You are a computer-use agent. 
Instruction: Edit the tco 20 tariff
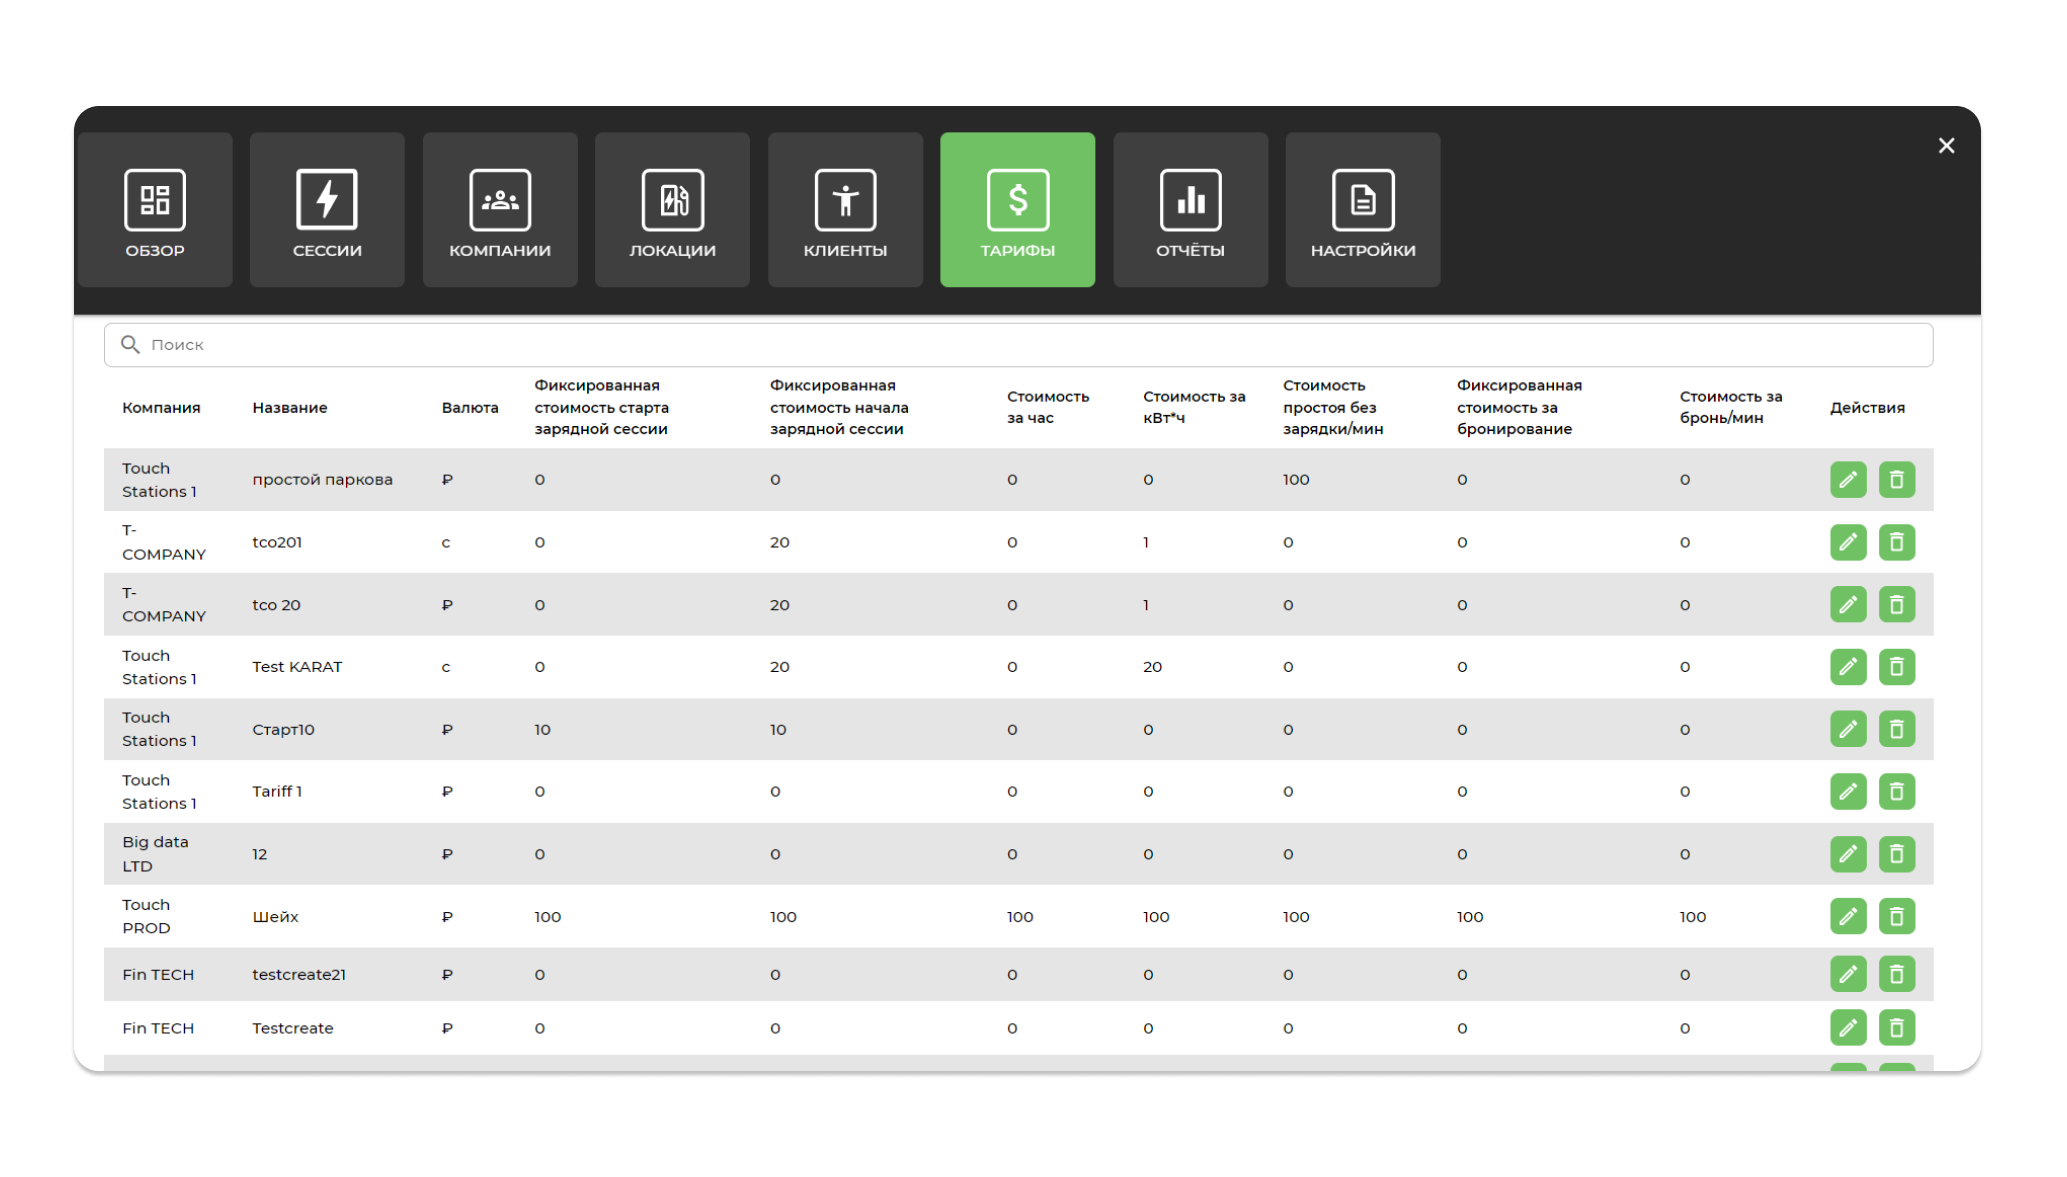(x=1847, y=605)
